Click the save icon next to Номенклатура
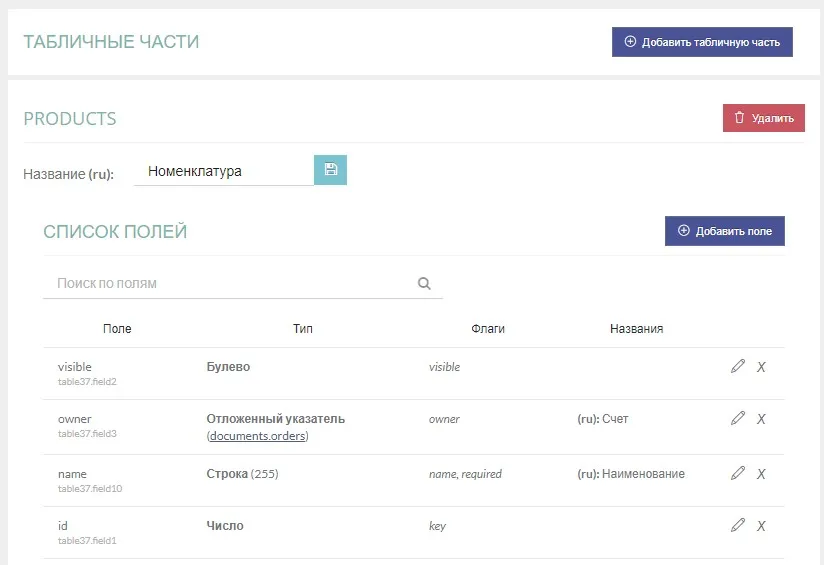 330,170
